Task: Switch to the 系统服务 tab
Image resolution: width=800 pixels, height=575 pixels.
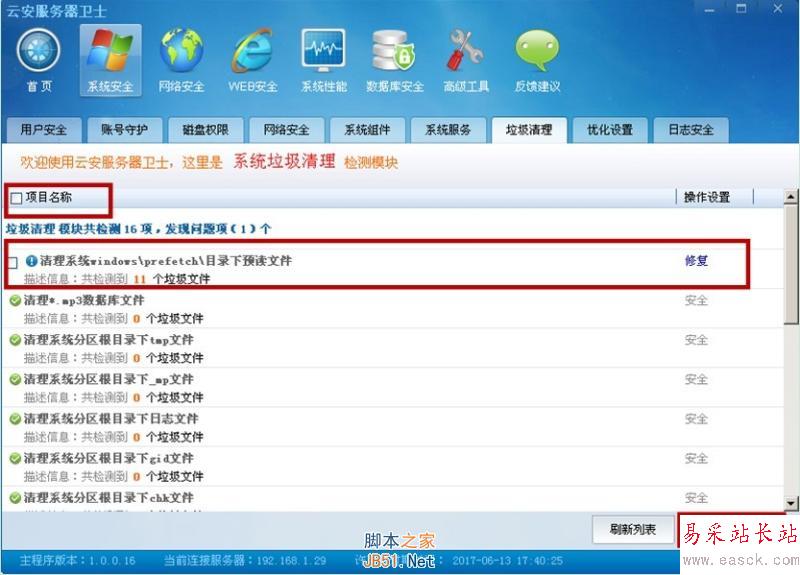Action: click(x=448, y=130)
